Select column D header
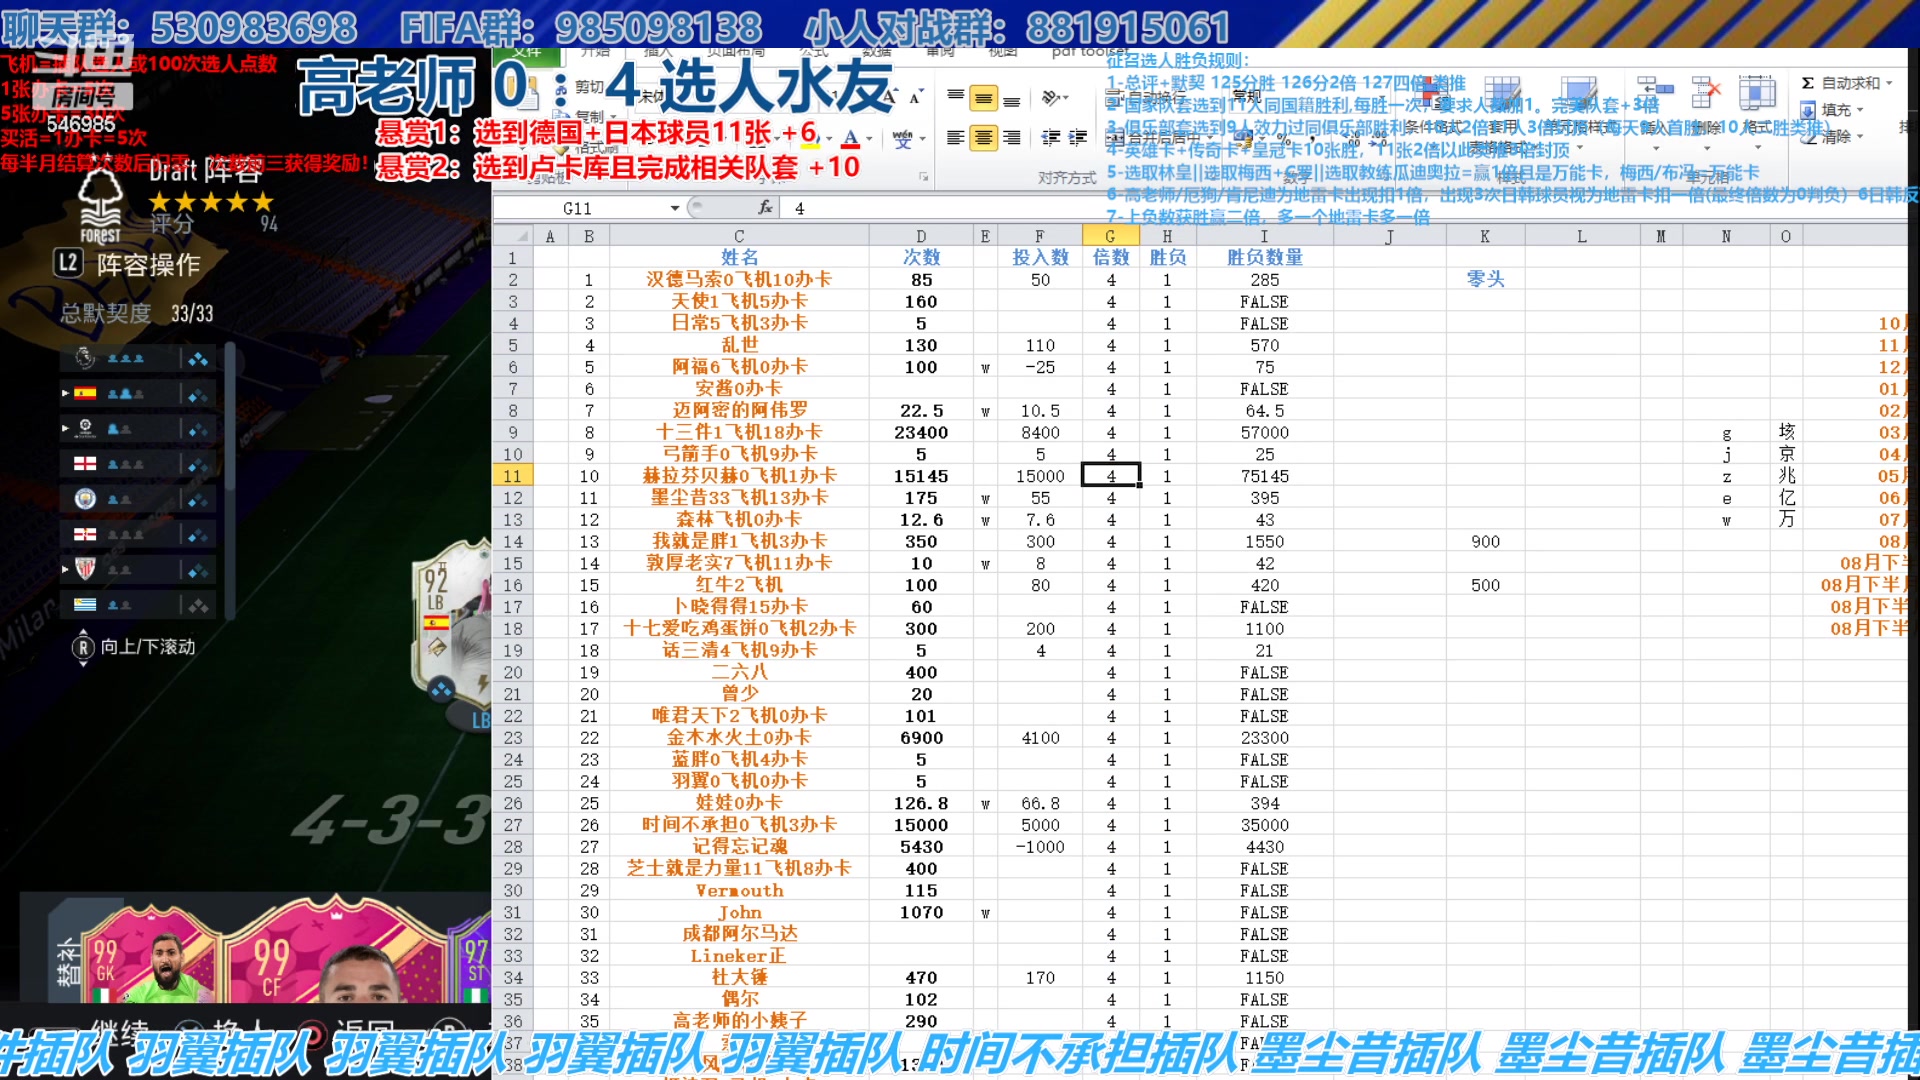Viewport: 1920px width, 1080px height. click(920, 236)
